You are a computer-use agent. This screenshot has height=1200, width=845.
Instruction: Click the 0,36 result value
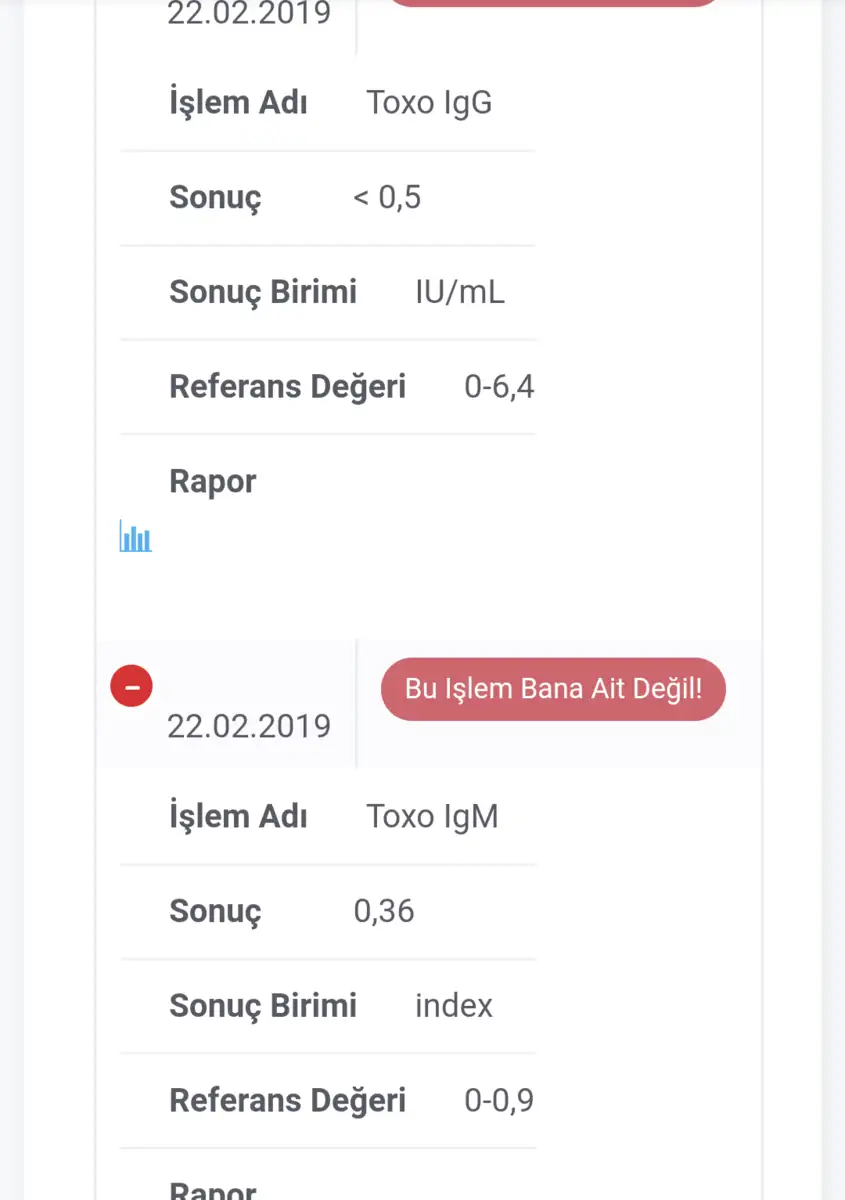click(x=384, y=911)
